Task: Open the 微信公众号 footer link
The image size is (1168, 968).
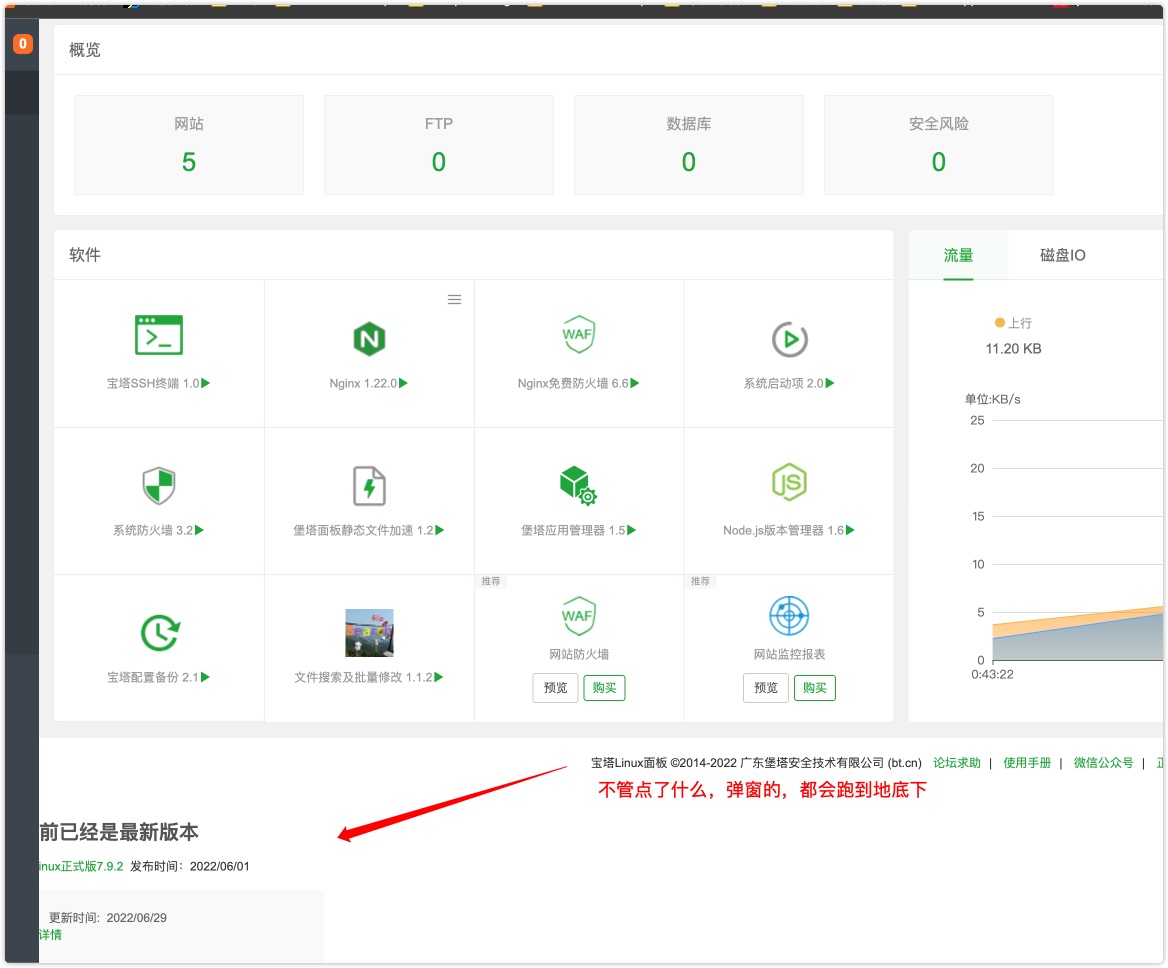Action: (x=1102, y=762)
